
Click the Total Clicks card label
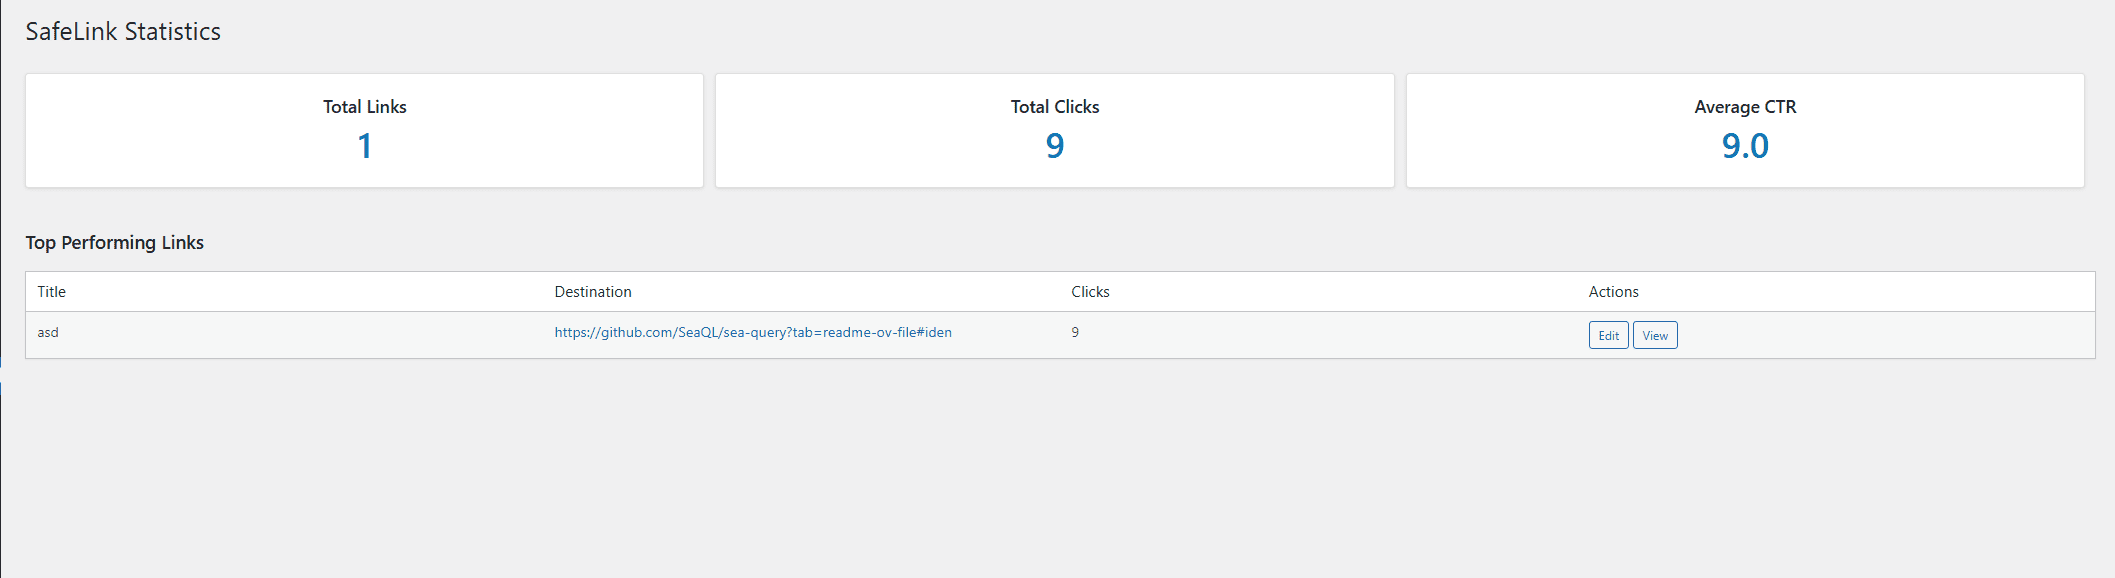click(x=1055, y=107)
